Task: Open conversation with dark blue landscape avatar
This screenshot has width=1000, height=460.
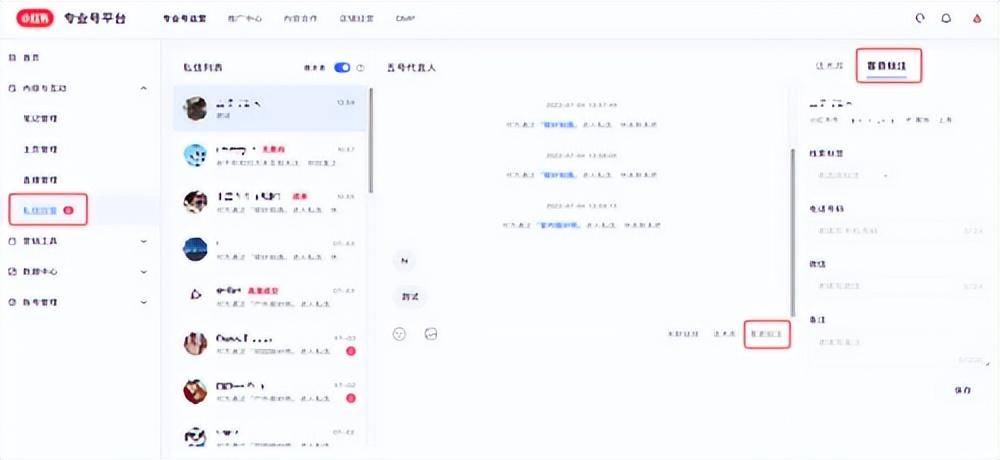Action: [195, 249]
